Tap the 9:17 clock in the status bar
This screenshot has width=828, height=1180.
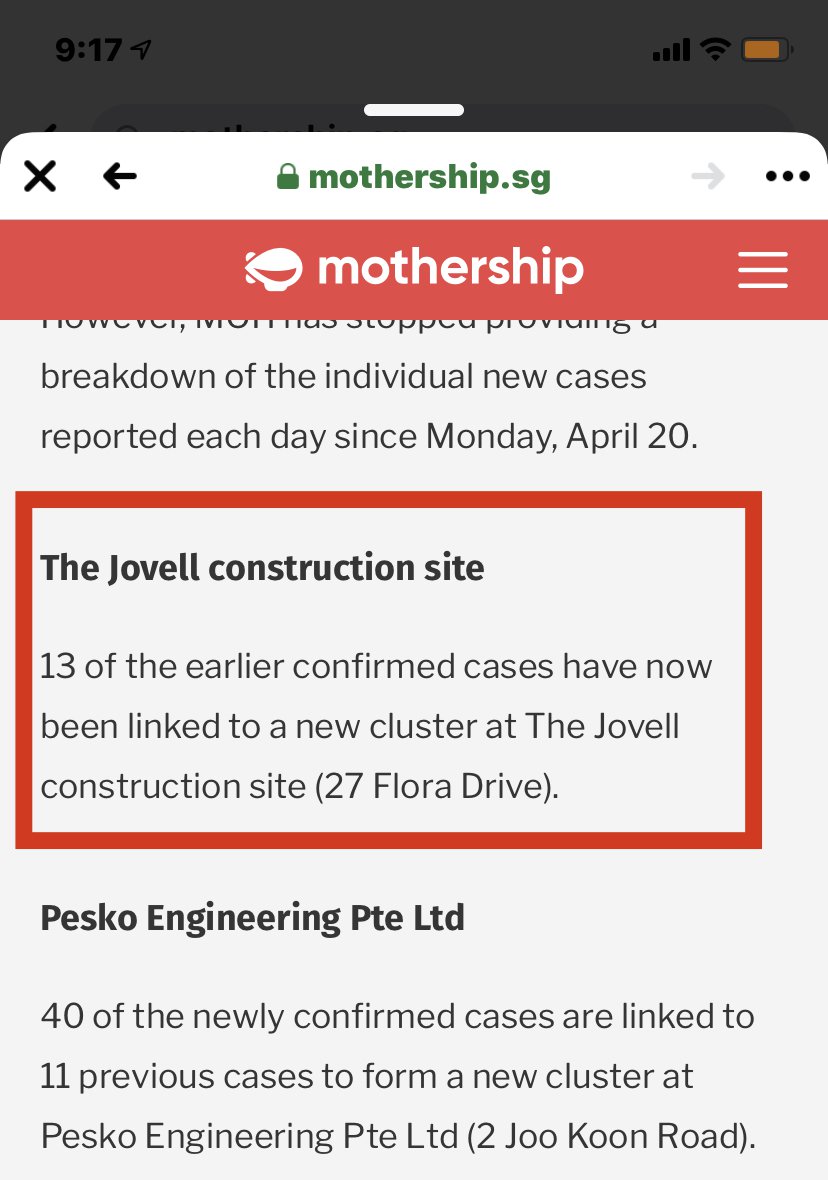click(x=88, y=50)
